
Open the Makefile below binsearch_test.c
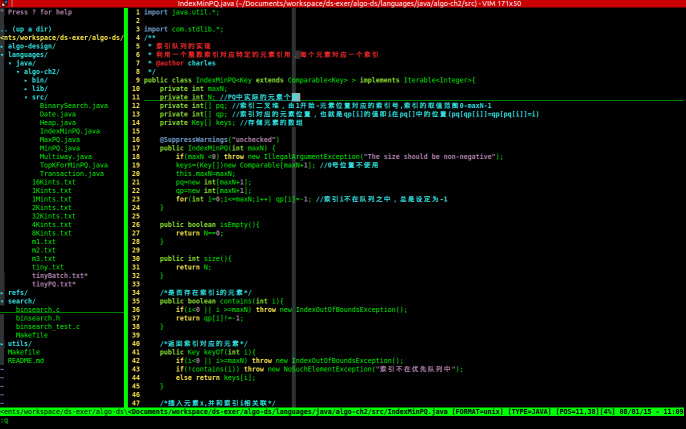pos(32,335)
